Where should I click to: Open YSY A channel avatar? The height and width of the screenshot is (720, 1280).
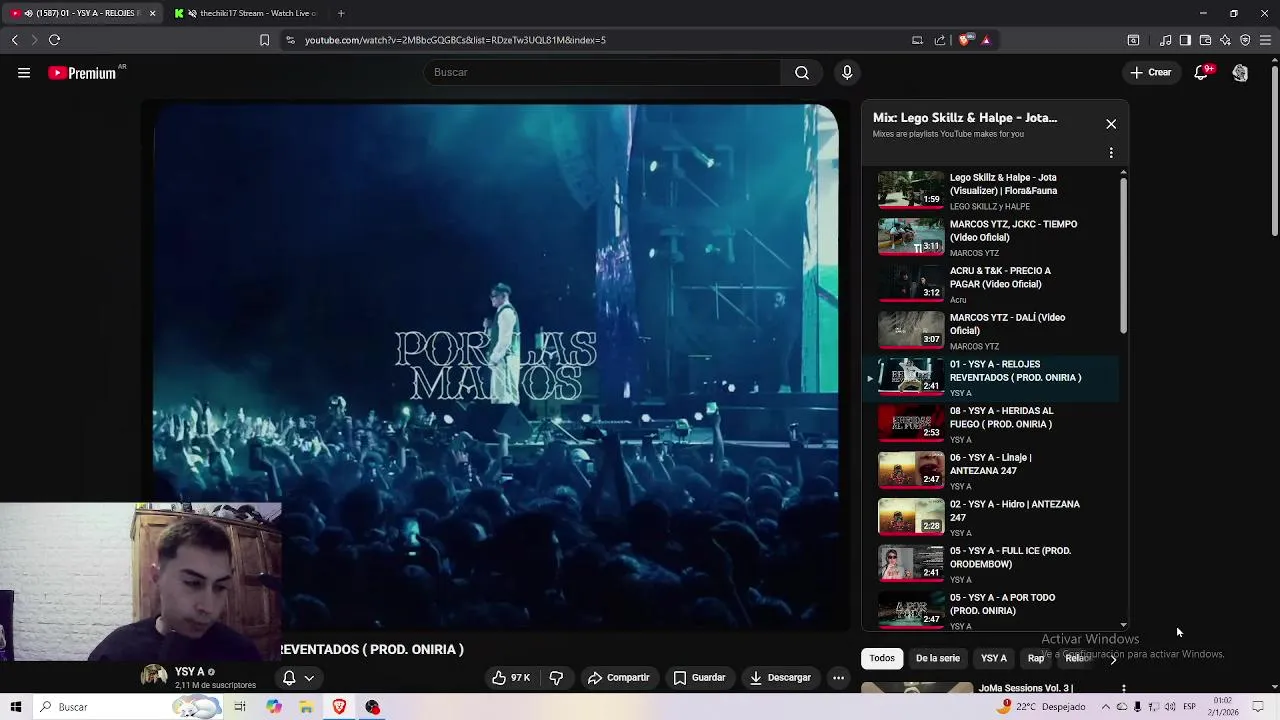pyautogui.click(x=154, y=677)
